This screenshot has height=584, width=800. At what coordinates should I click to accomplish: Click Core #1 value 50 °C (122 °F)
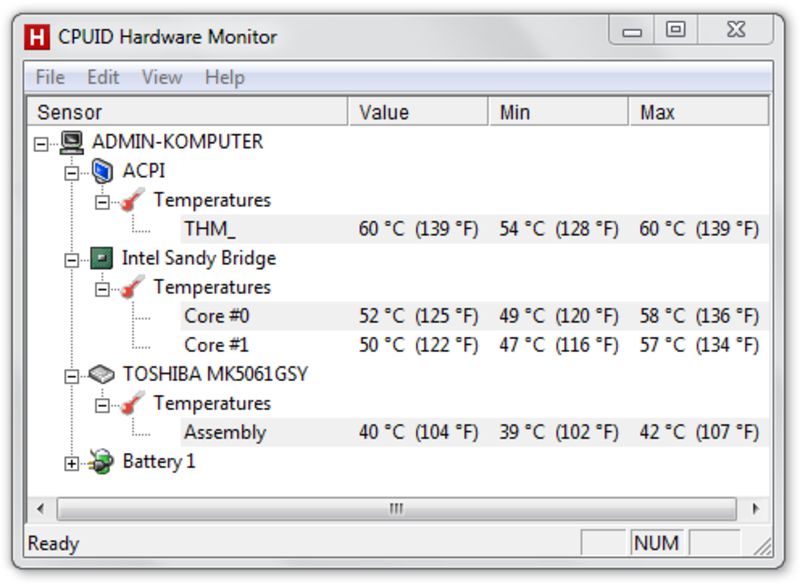click(x=418, y=345)
